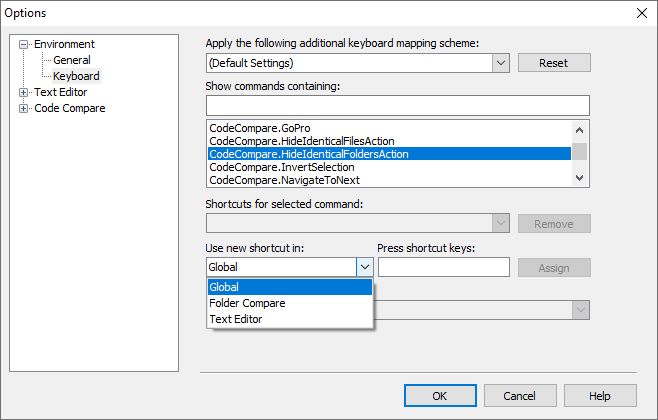Toggle the Use new shortcut in dropdown arrow
This screenshot has height=420, width=658.
[365, 267]
